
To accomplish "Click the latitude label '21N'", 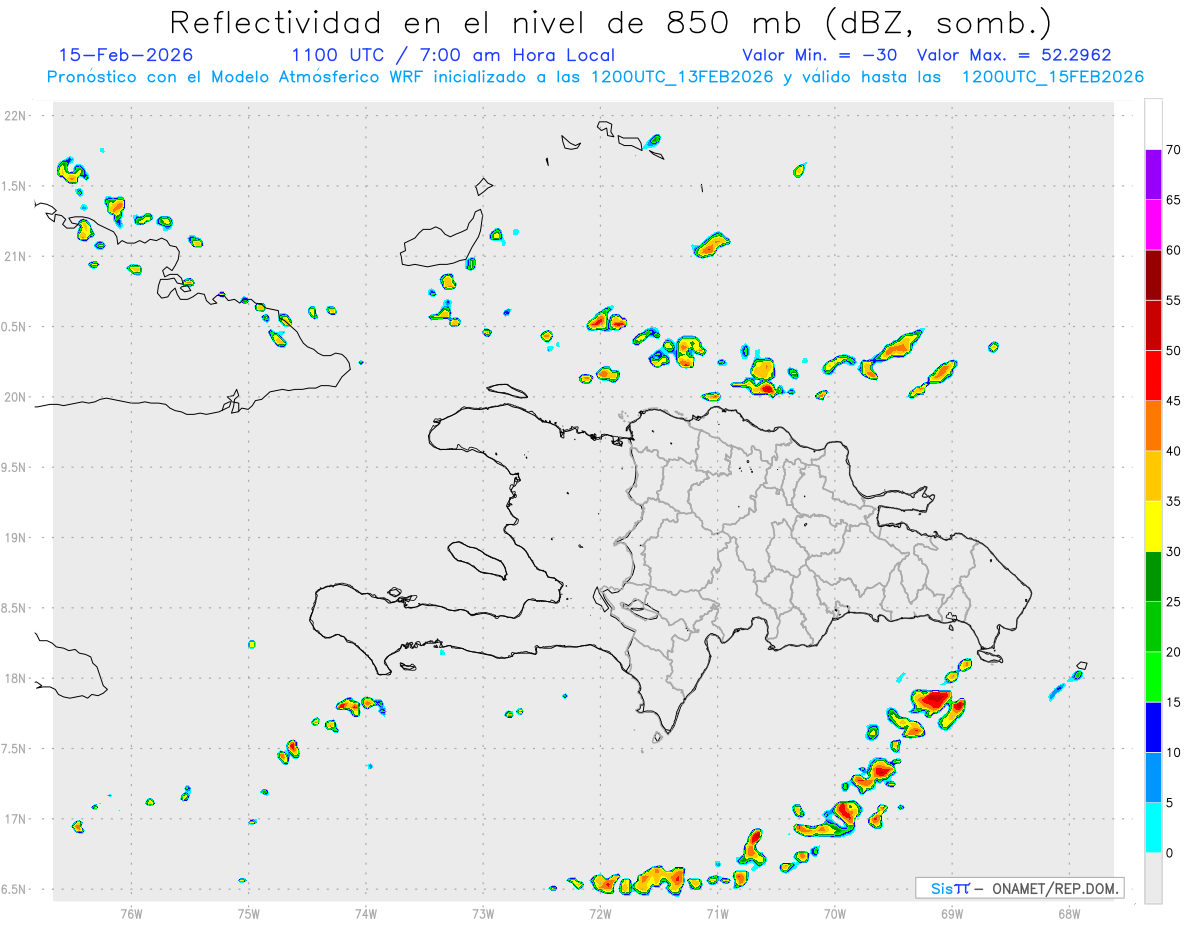I will click(17, 256).
